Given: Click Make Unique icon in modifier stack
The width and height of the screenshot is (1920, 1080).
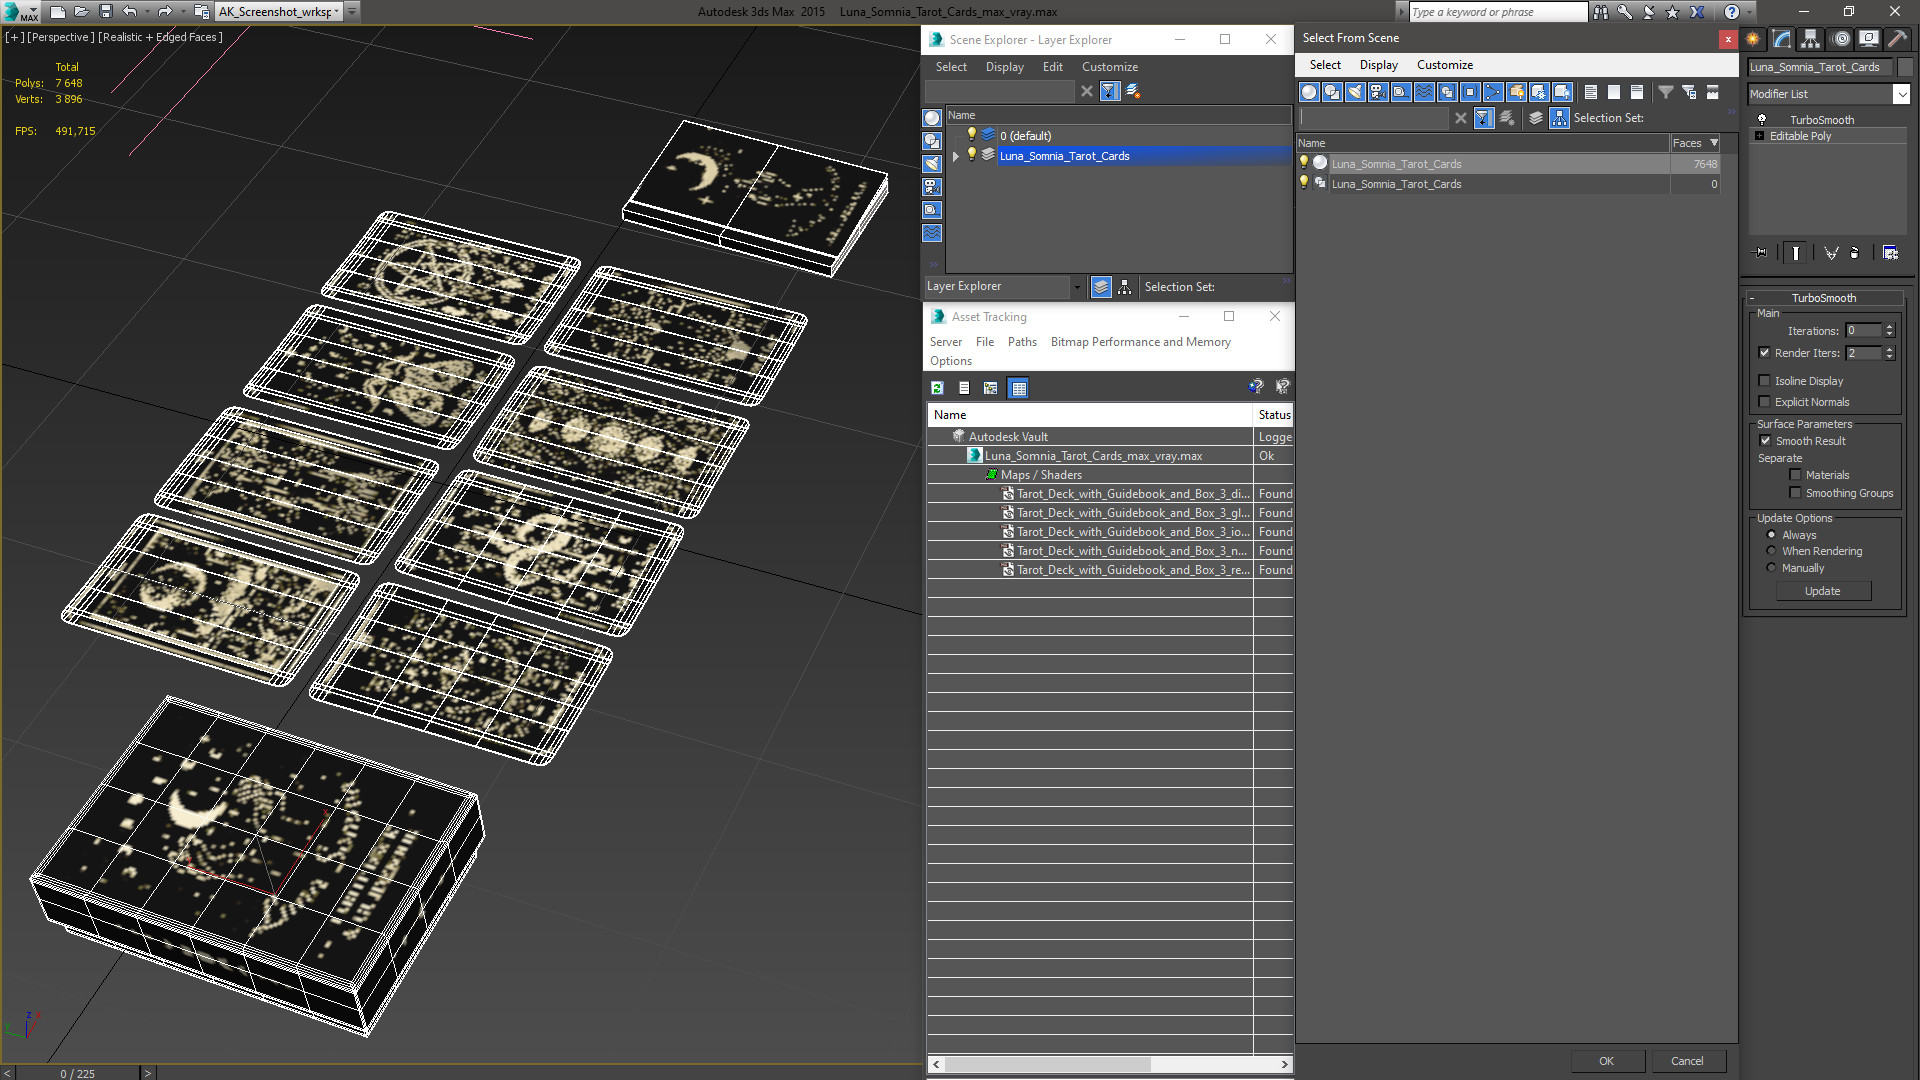Looking at the screenshot, I should tap(1831, 253).
